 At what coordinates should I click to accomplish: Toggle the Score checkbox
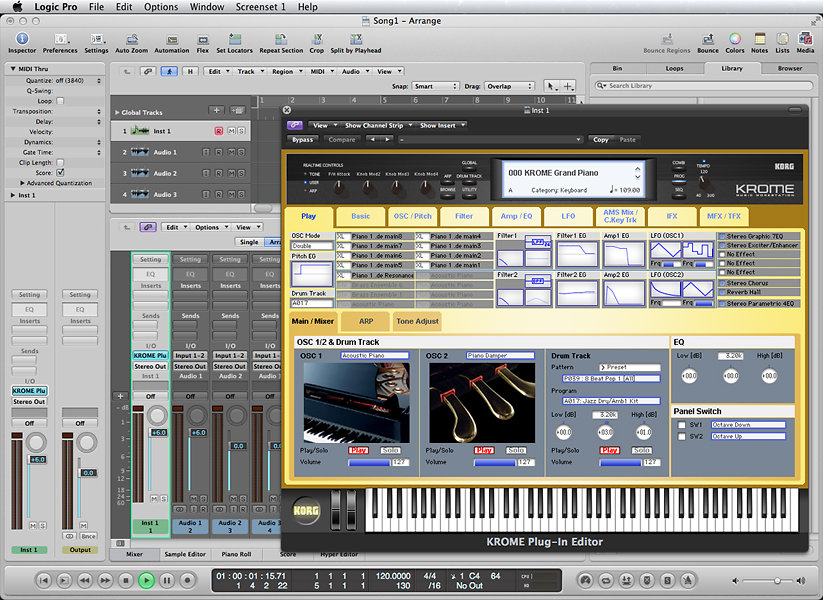60,172
